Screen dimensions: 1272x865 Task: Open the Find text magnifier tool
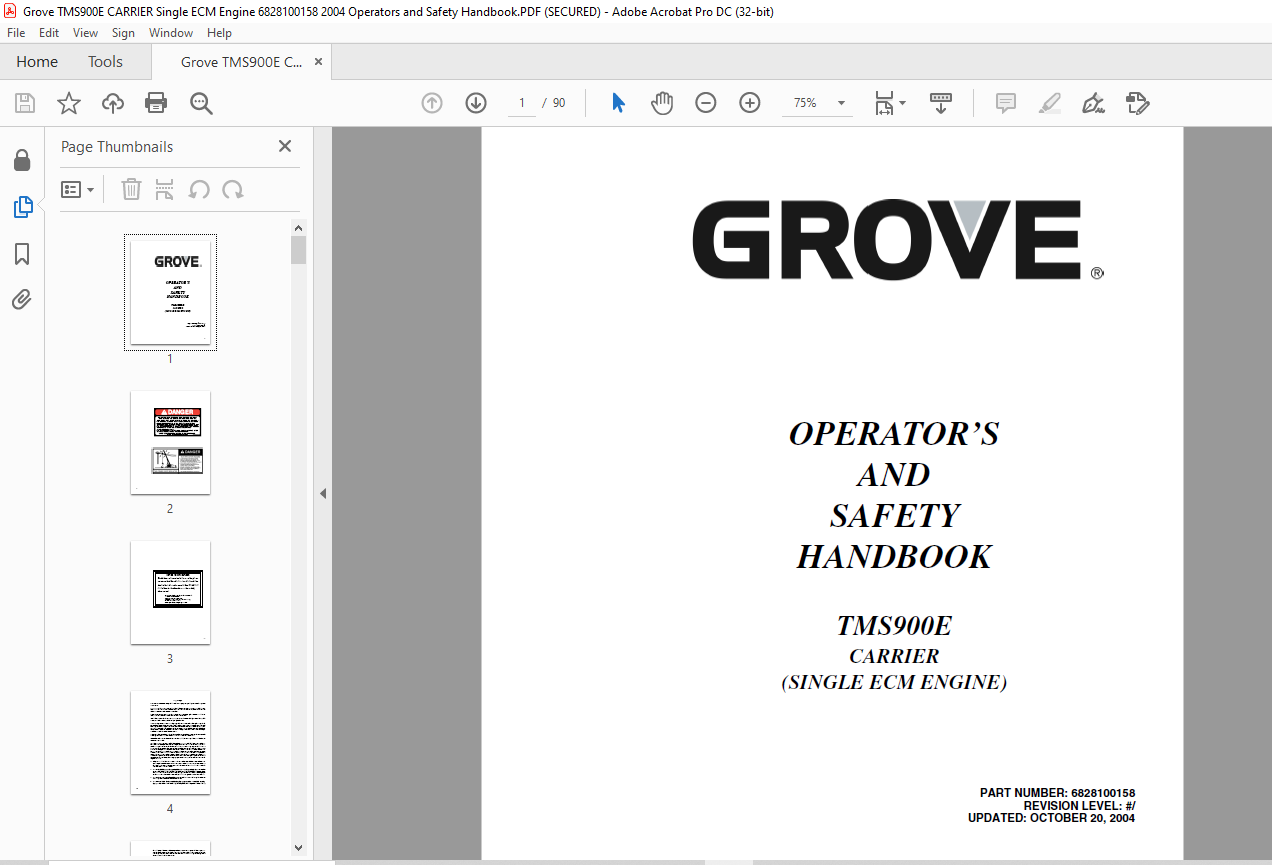pyautogui.click(x=201, y=103)
